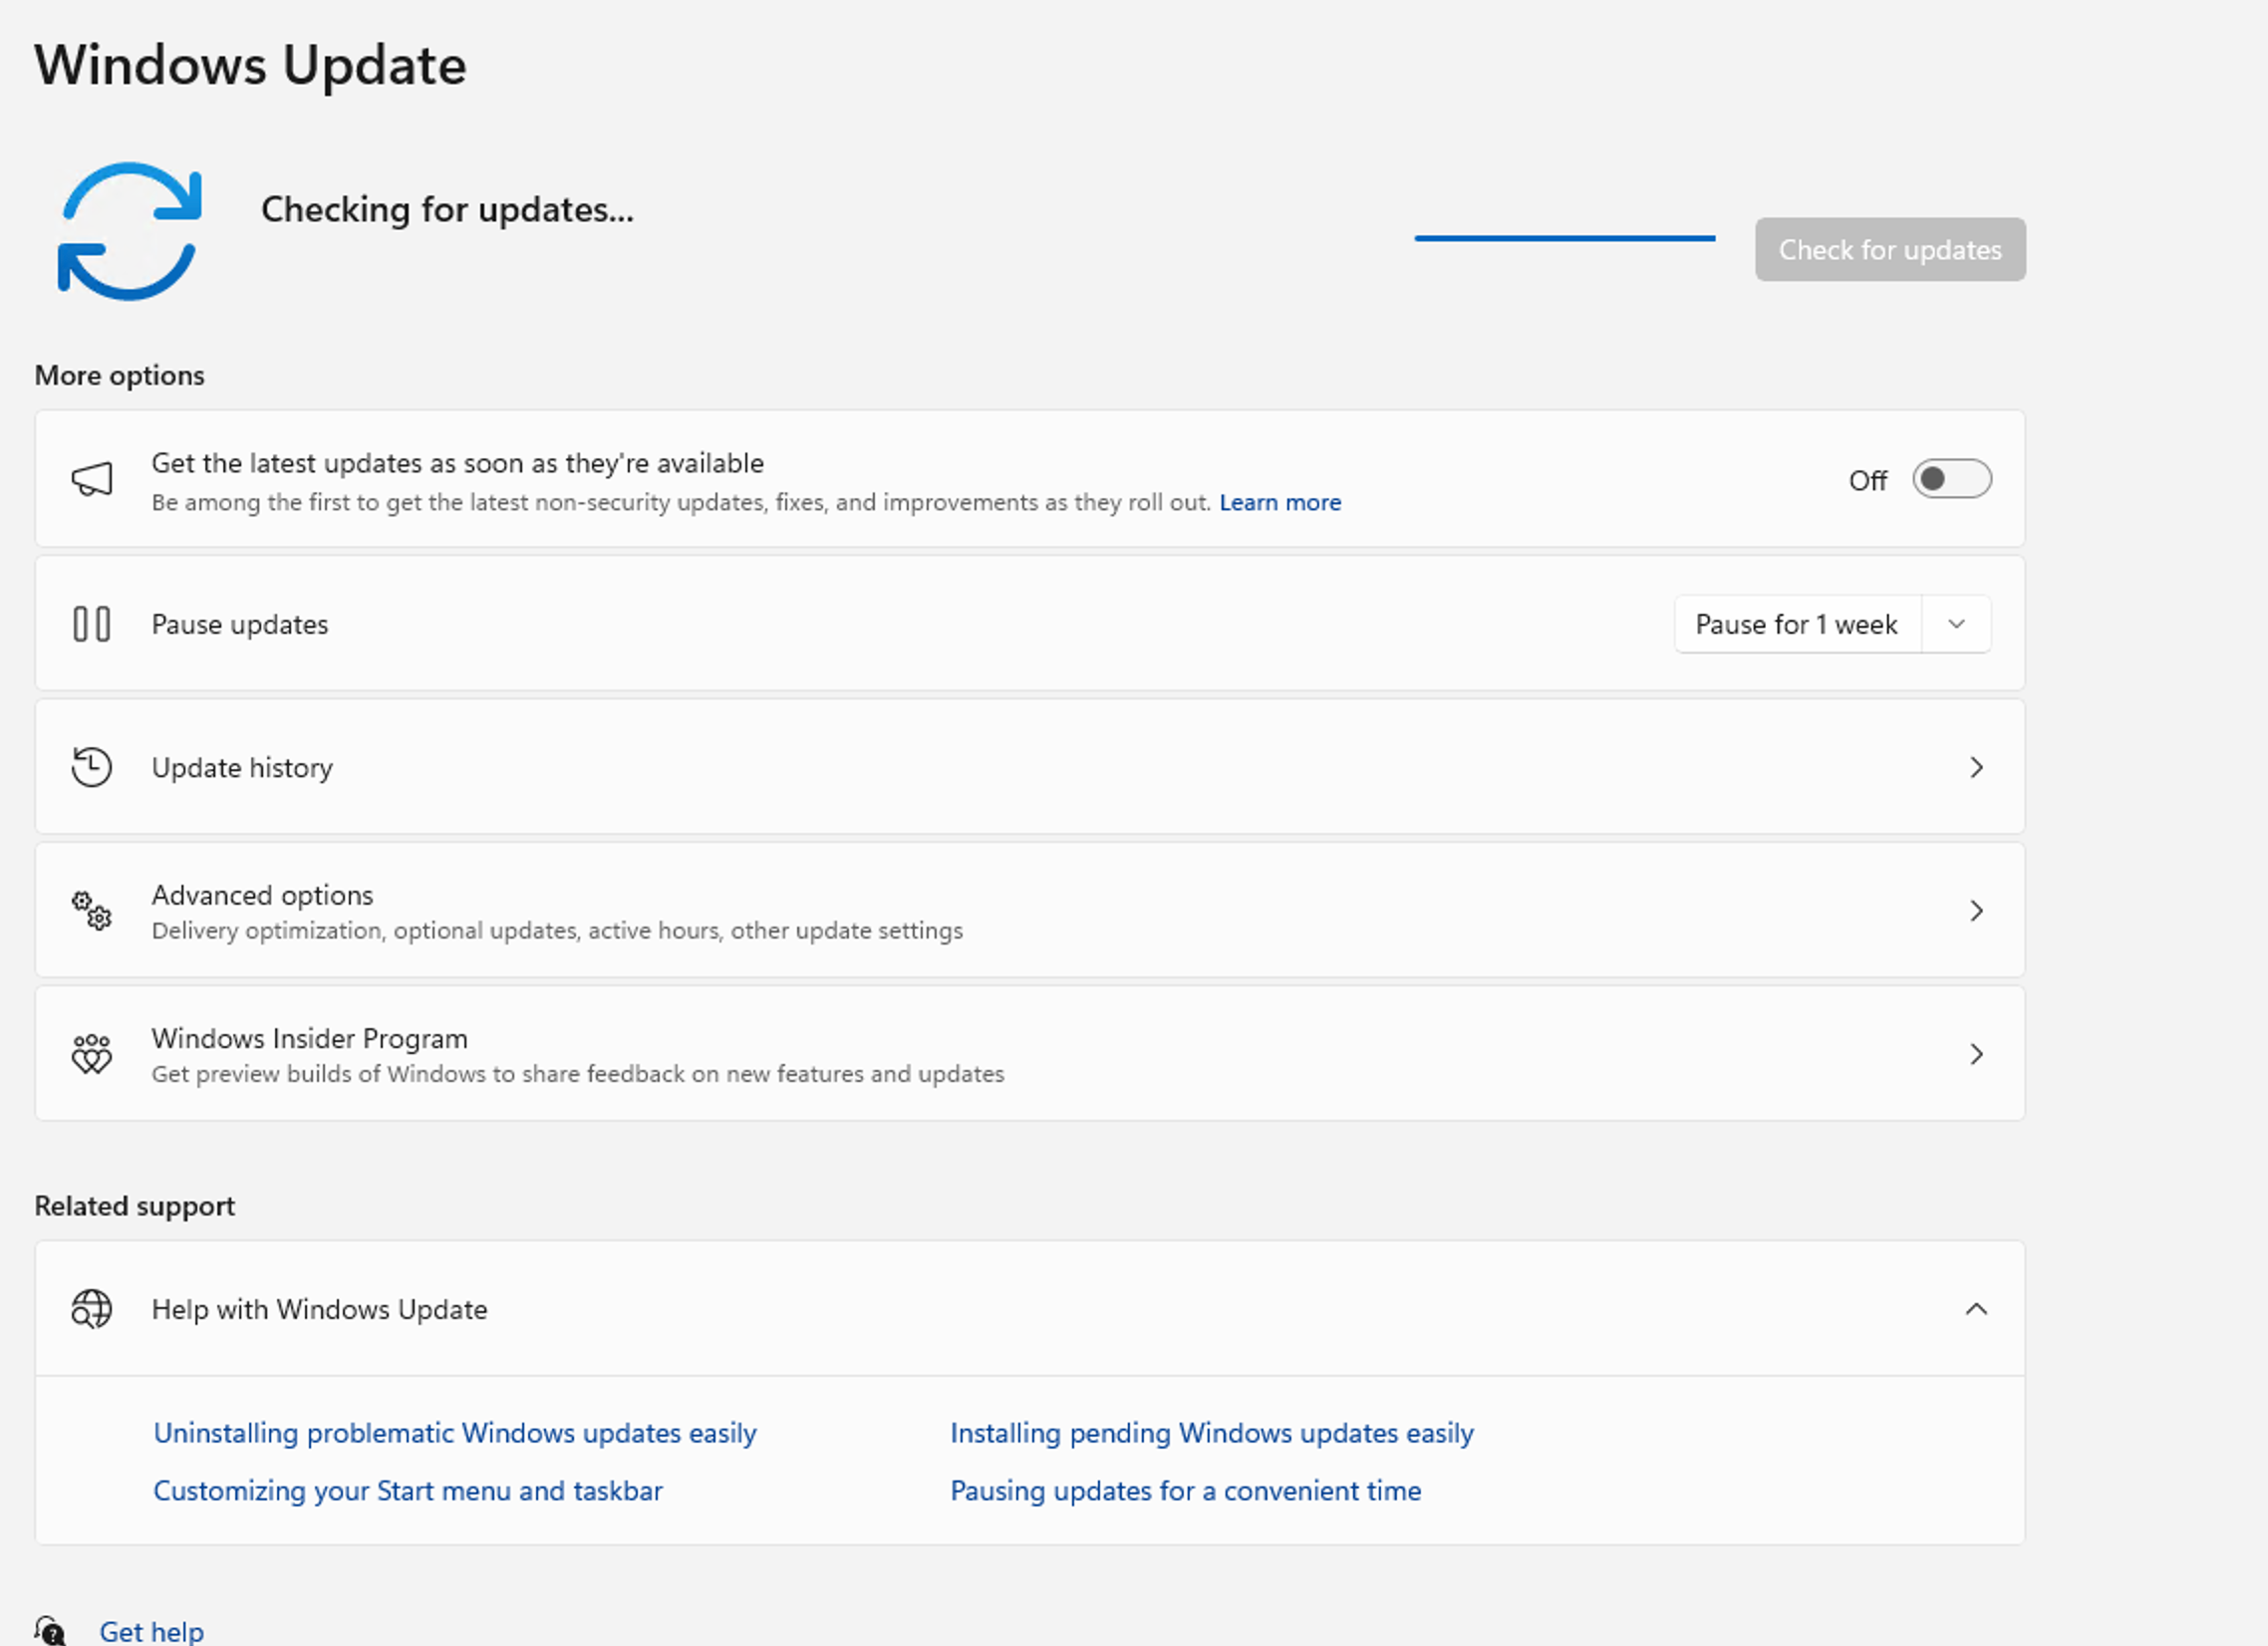Screen dimensions: 2268x1646
Task: Click the Windows Insider Program hearts icon
Action: point(92,1054)
